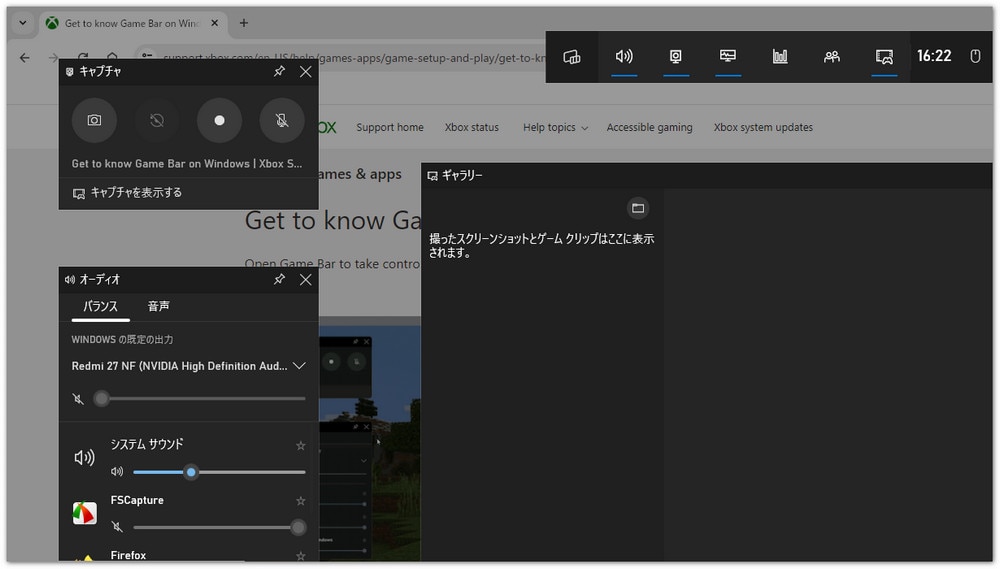The image size is (1000, 569).
Task: Pin the オーディオ widget
Action: [279, 279]
